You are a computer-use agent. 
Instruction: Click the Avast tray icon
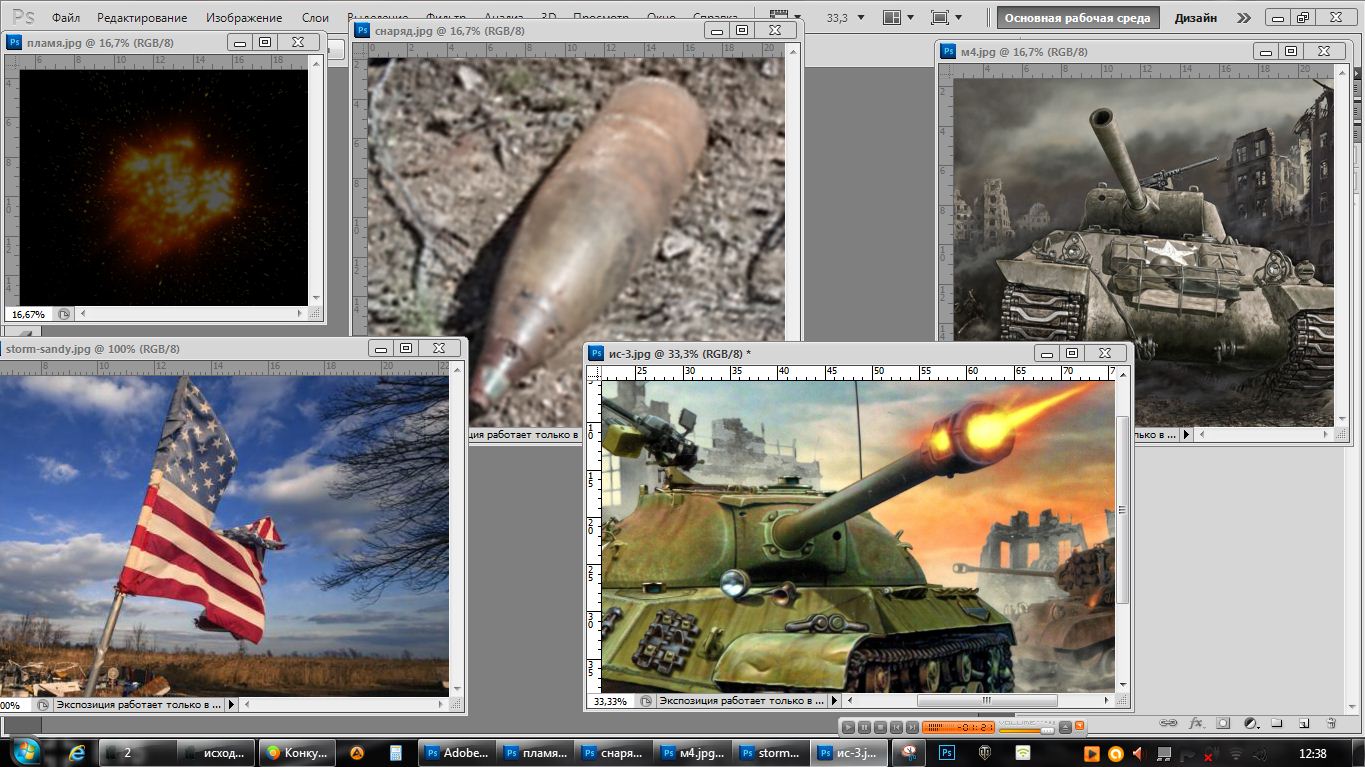tap(1115, 753)
